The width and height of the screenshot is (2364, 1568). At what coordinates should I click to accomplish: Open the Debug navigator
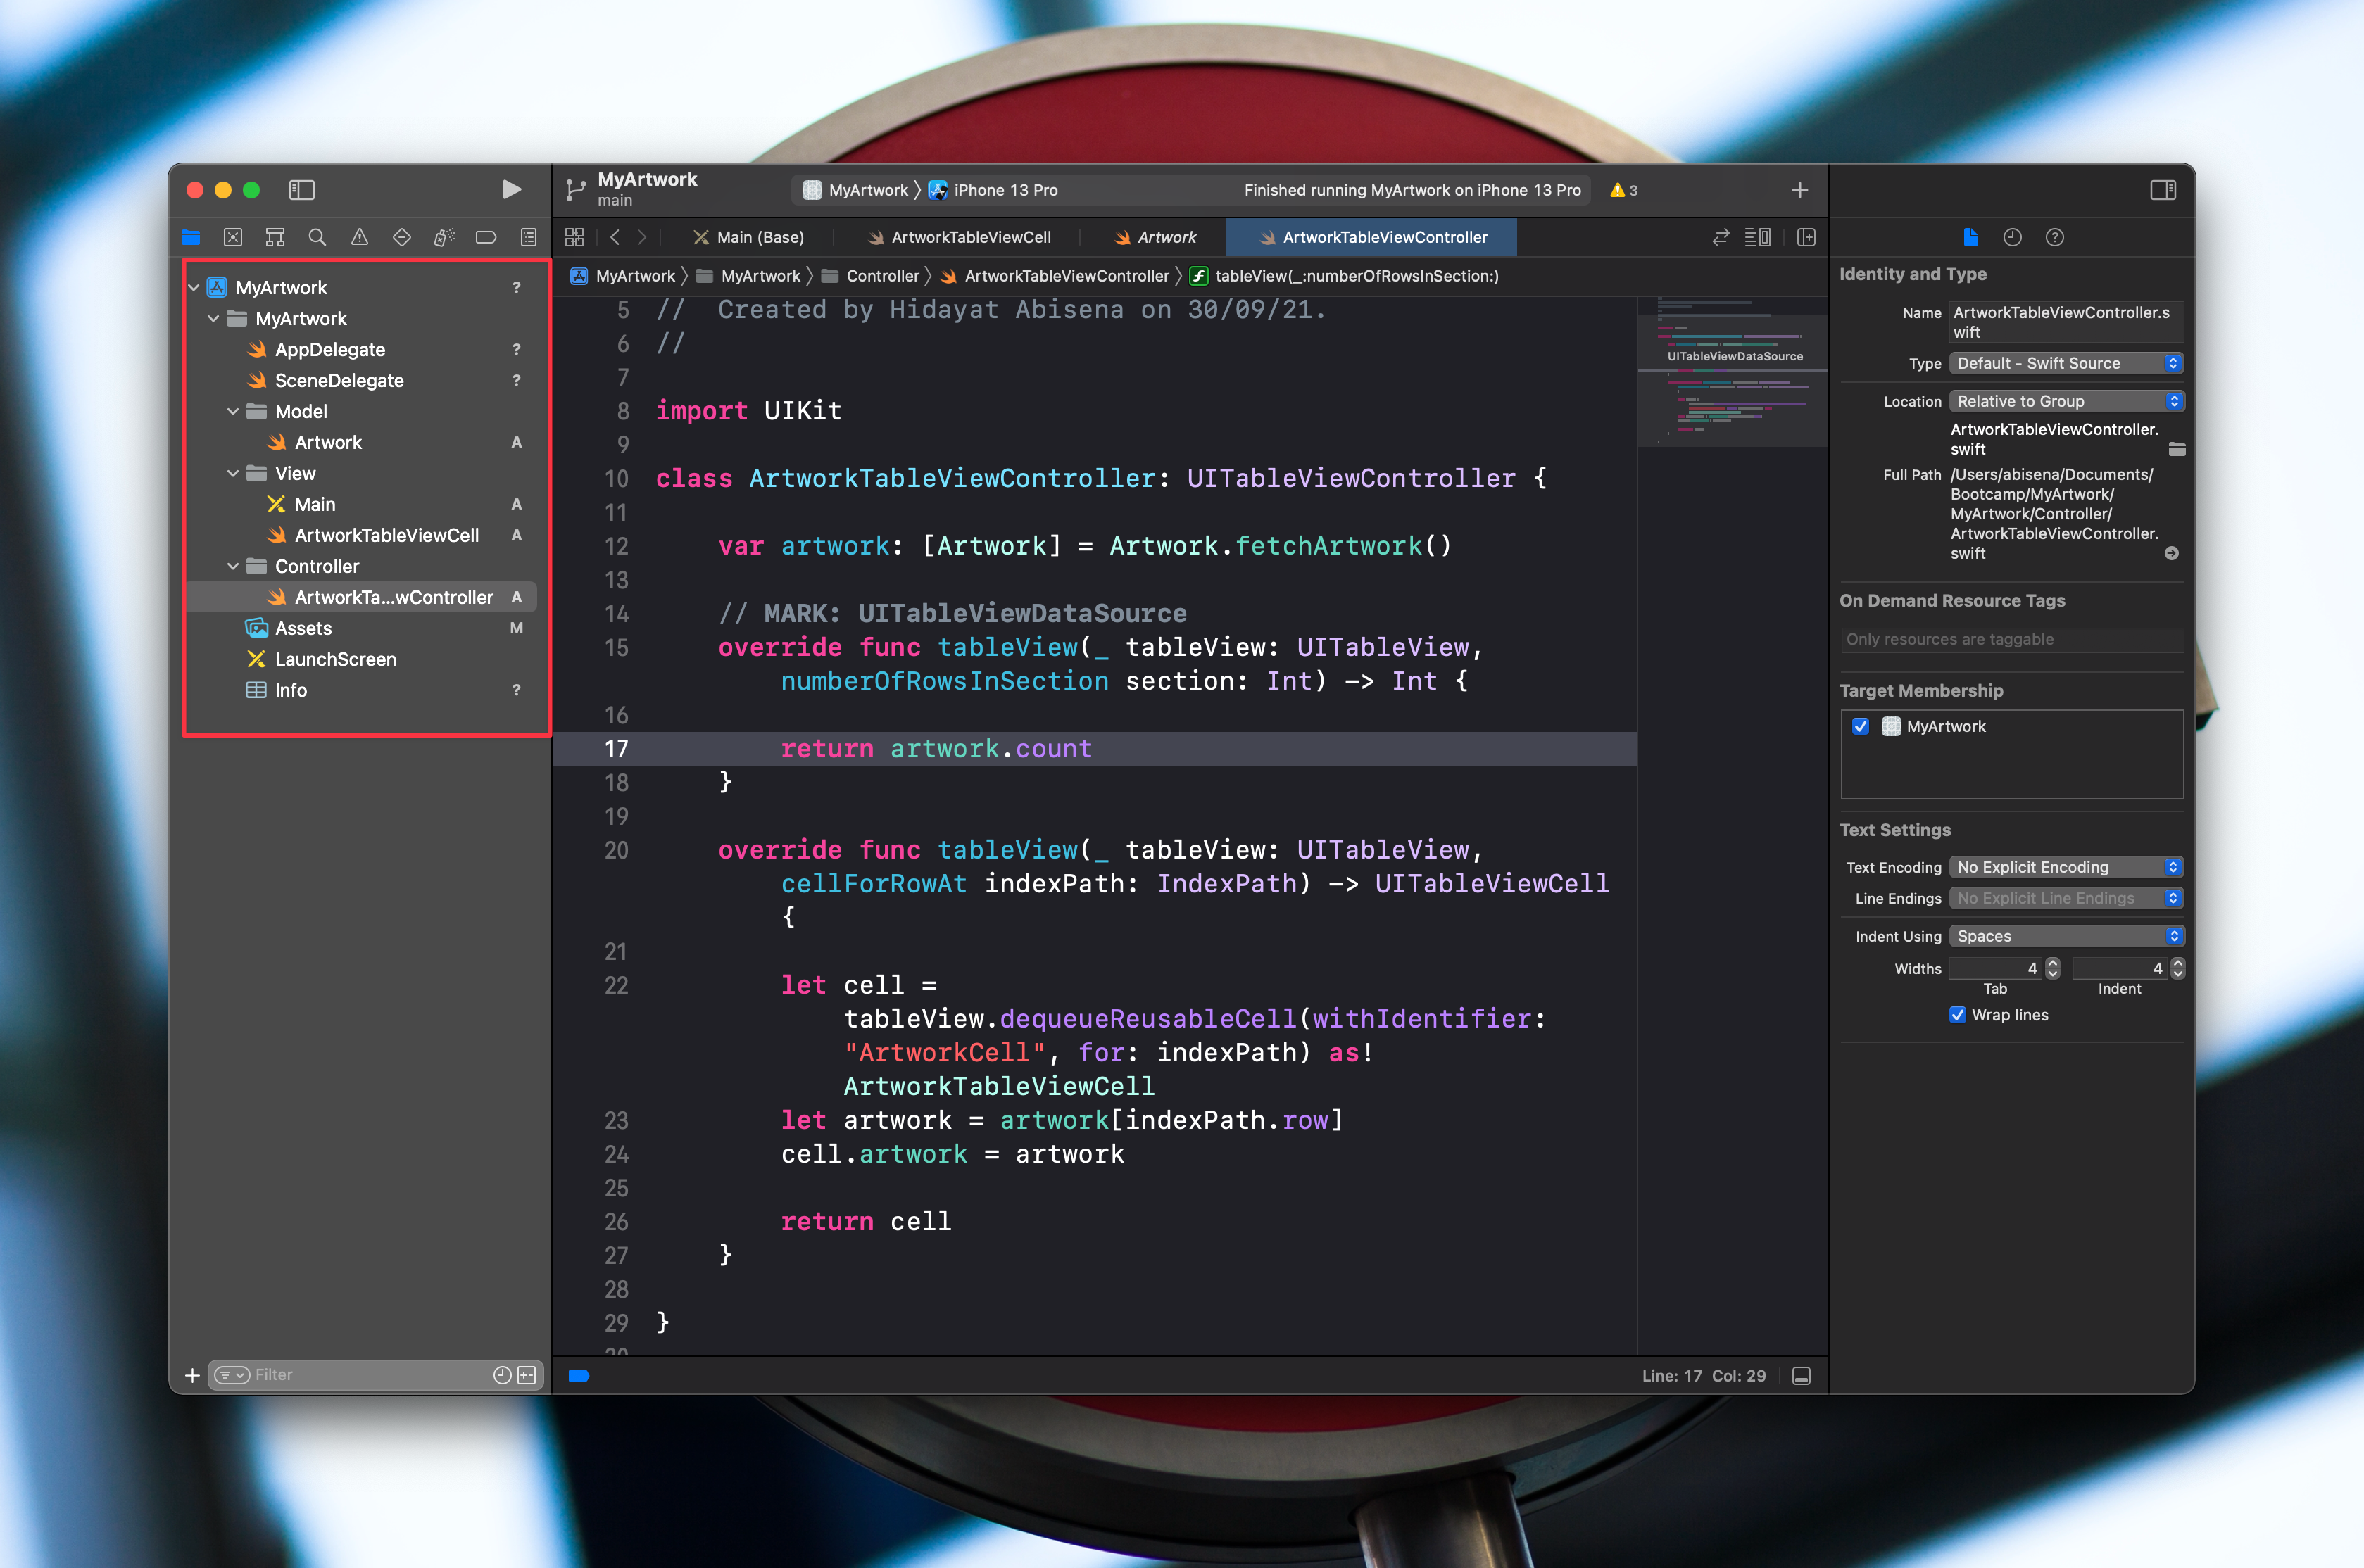[444, 237]
